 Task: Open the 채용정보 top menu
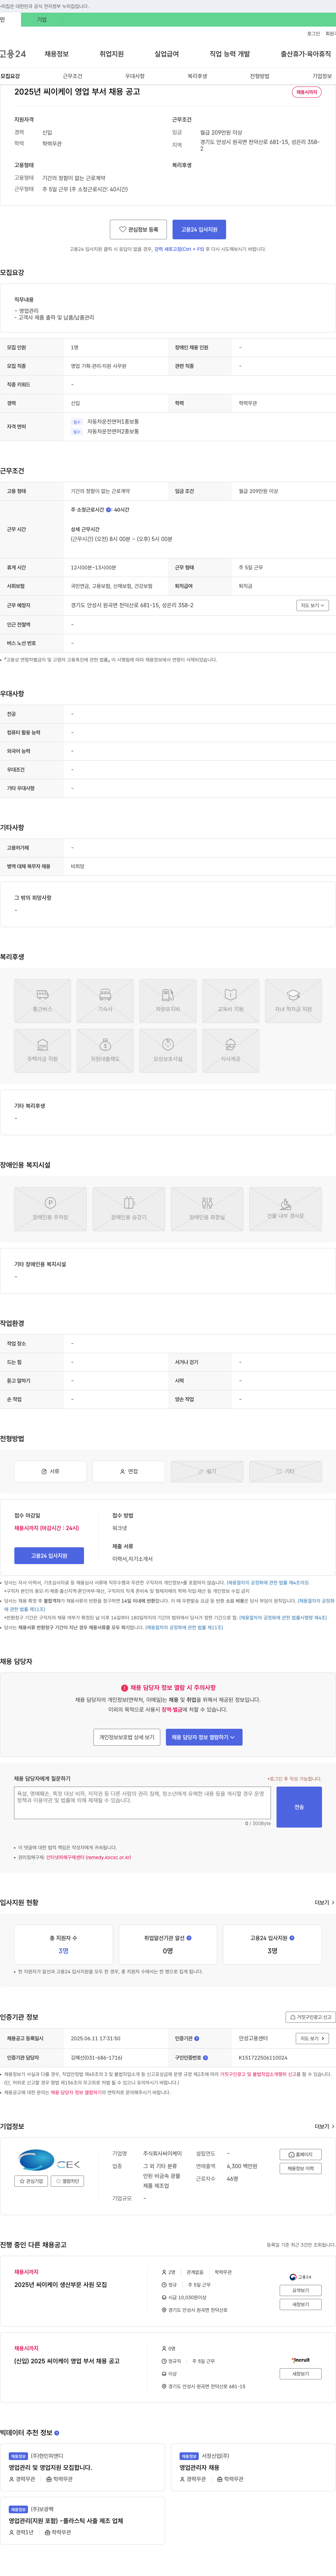pos(57,54)
